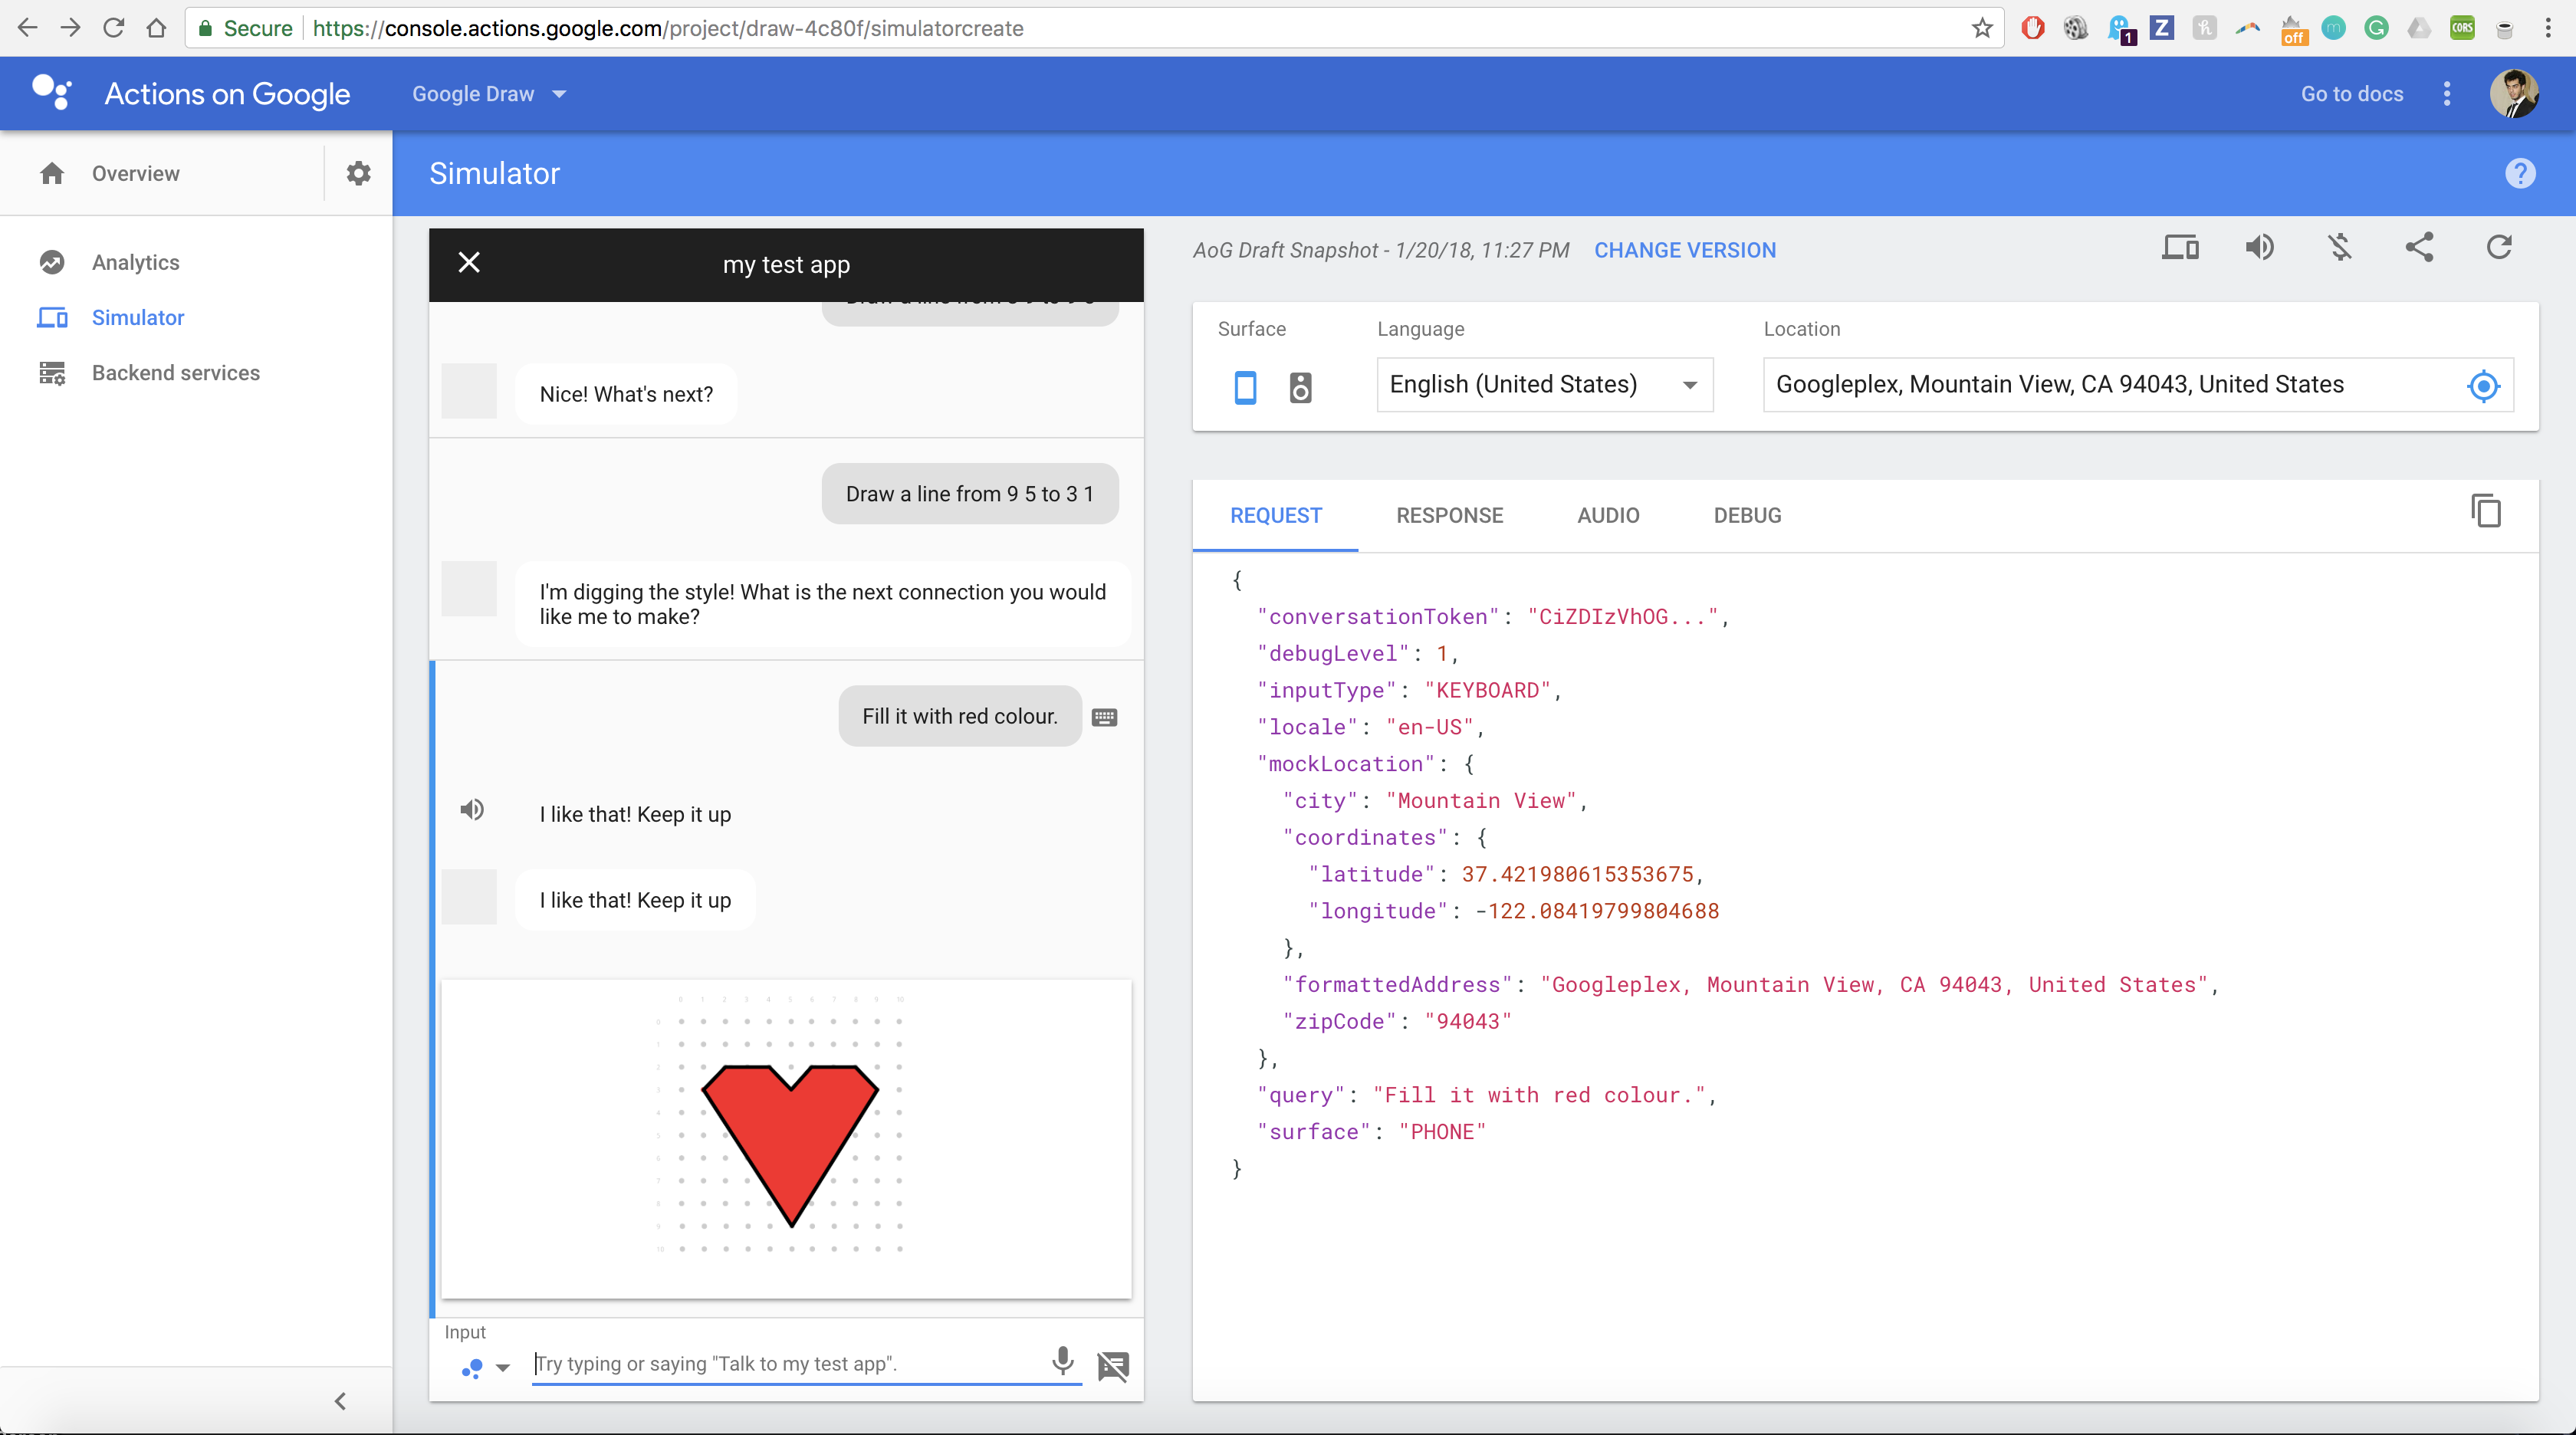Open the Go to docs link
The height and width of the screenshot is (1435, 2576).
(2352, 94)
